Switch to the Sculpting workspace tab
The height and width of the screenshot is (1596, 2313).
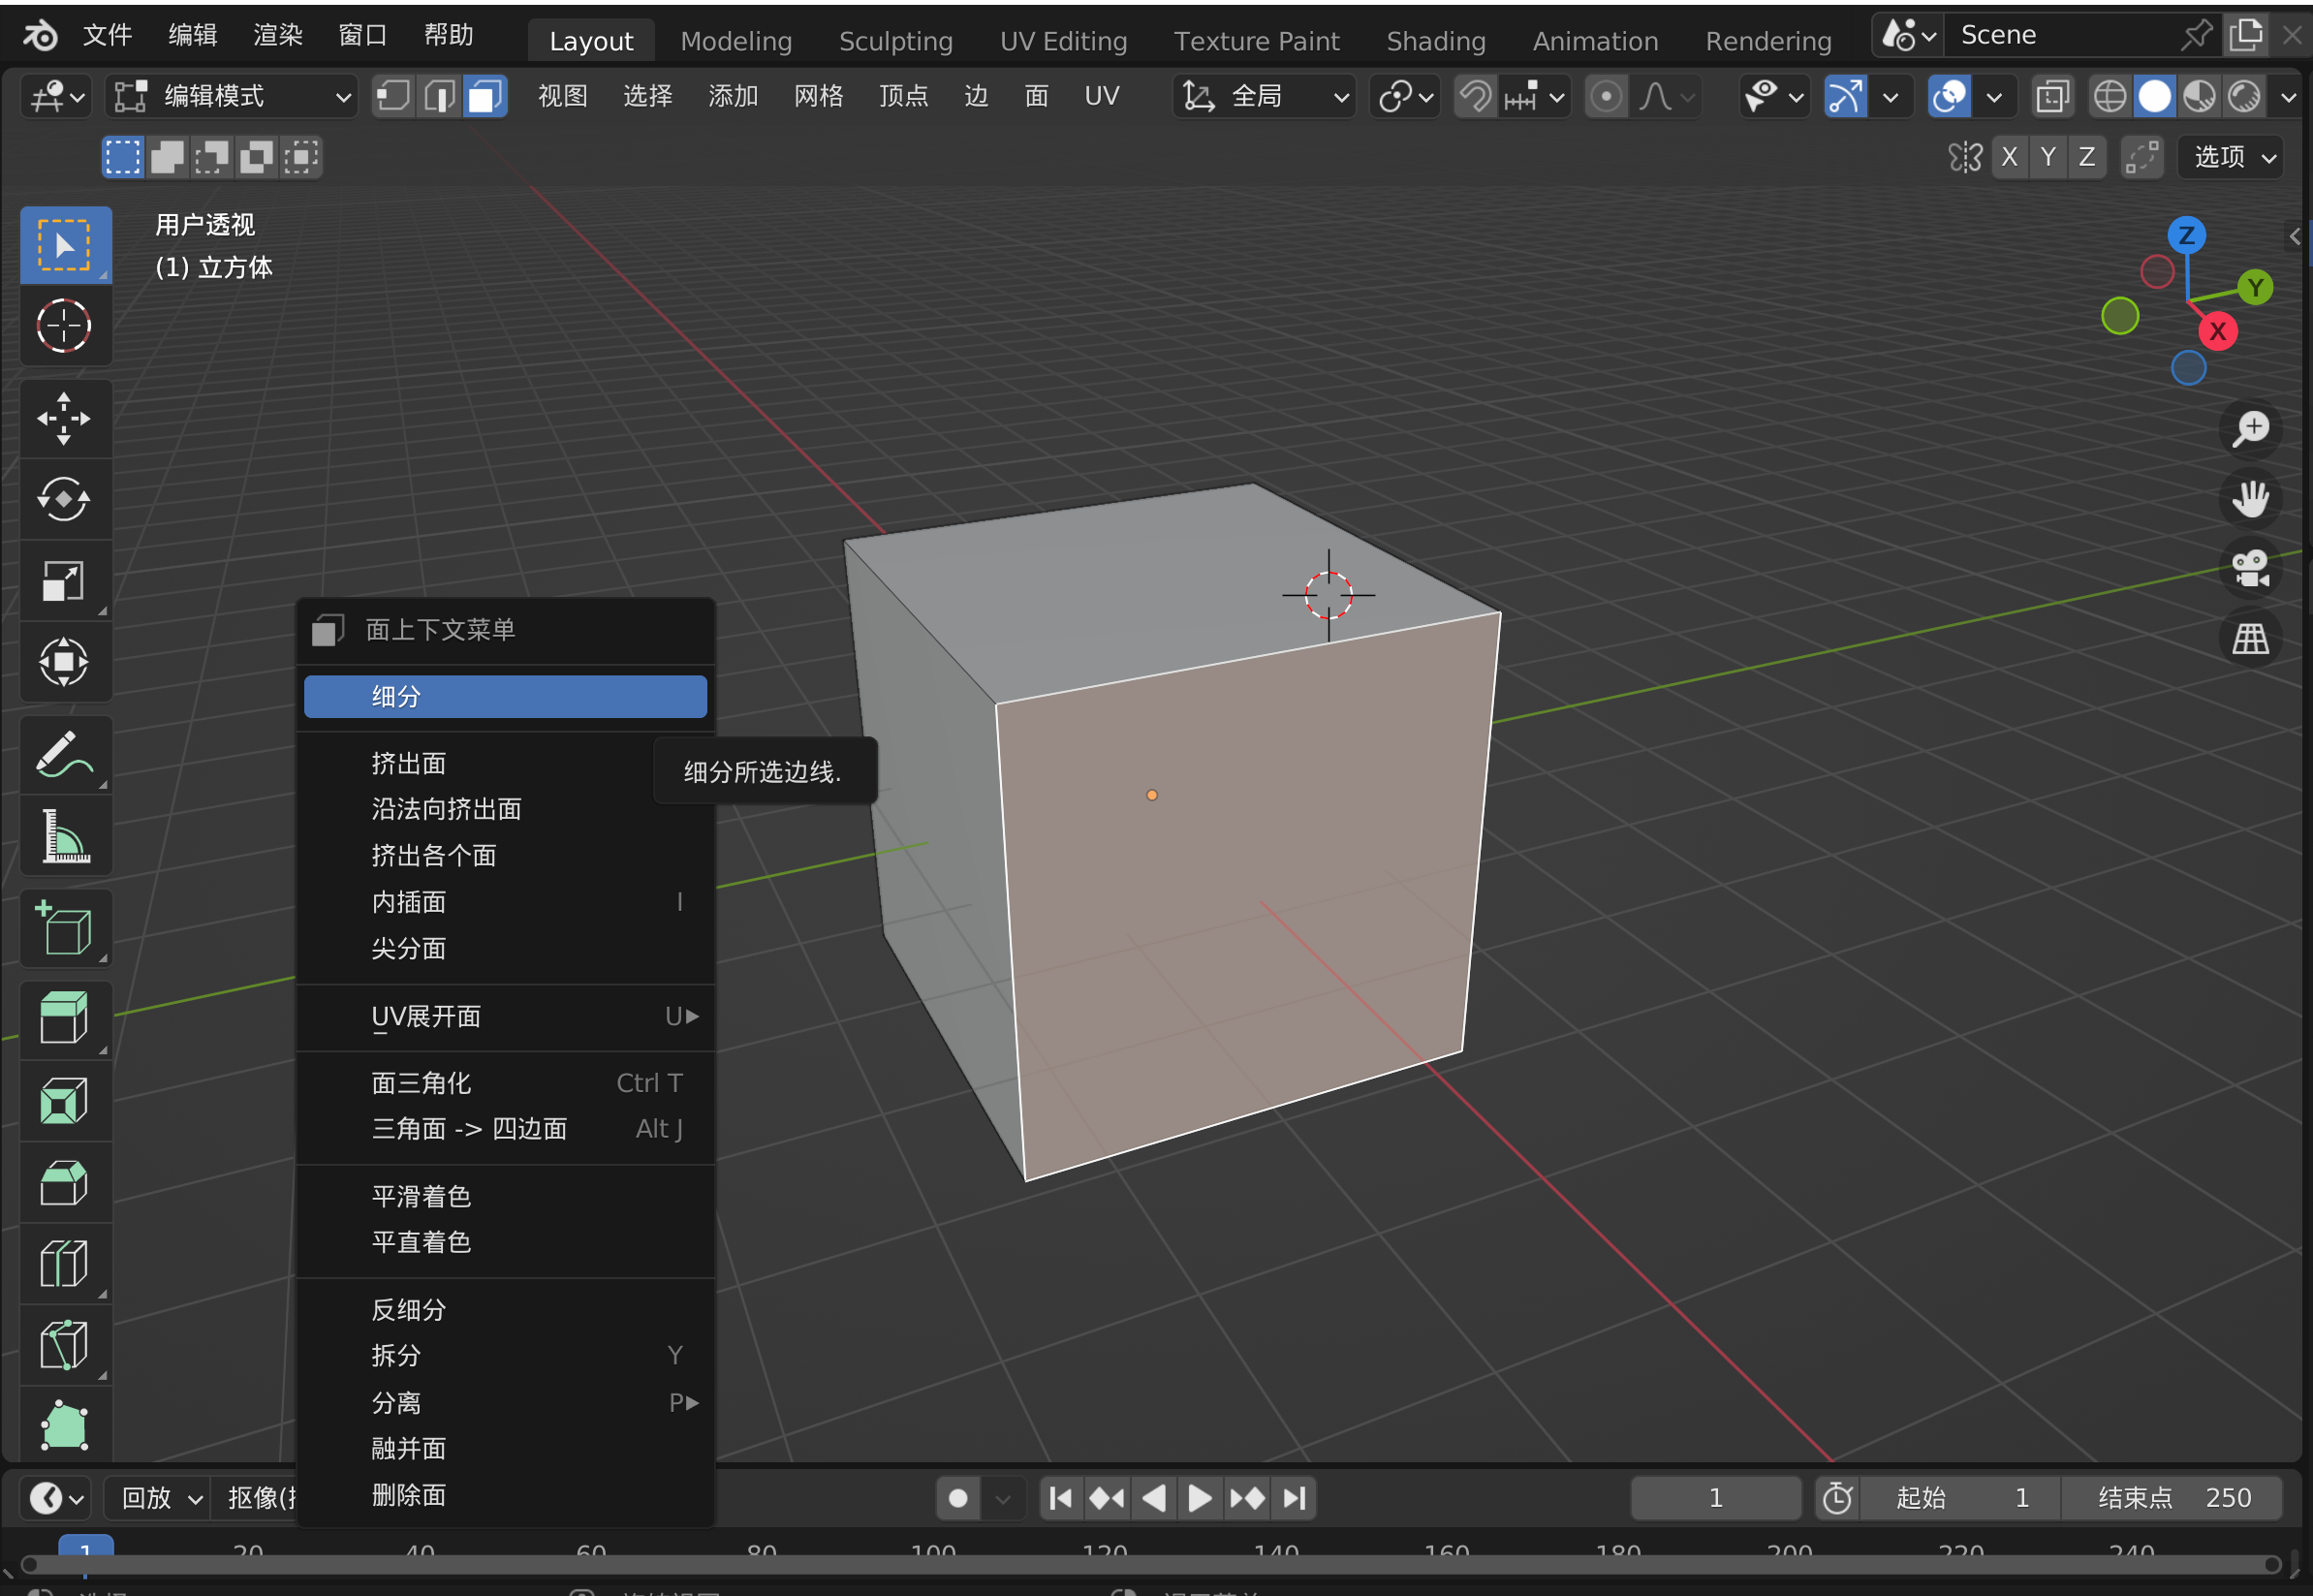click(895, 41)
